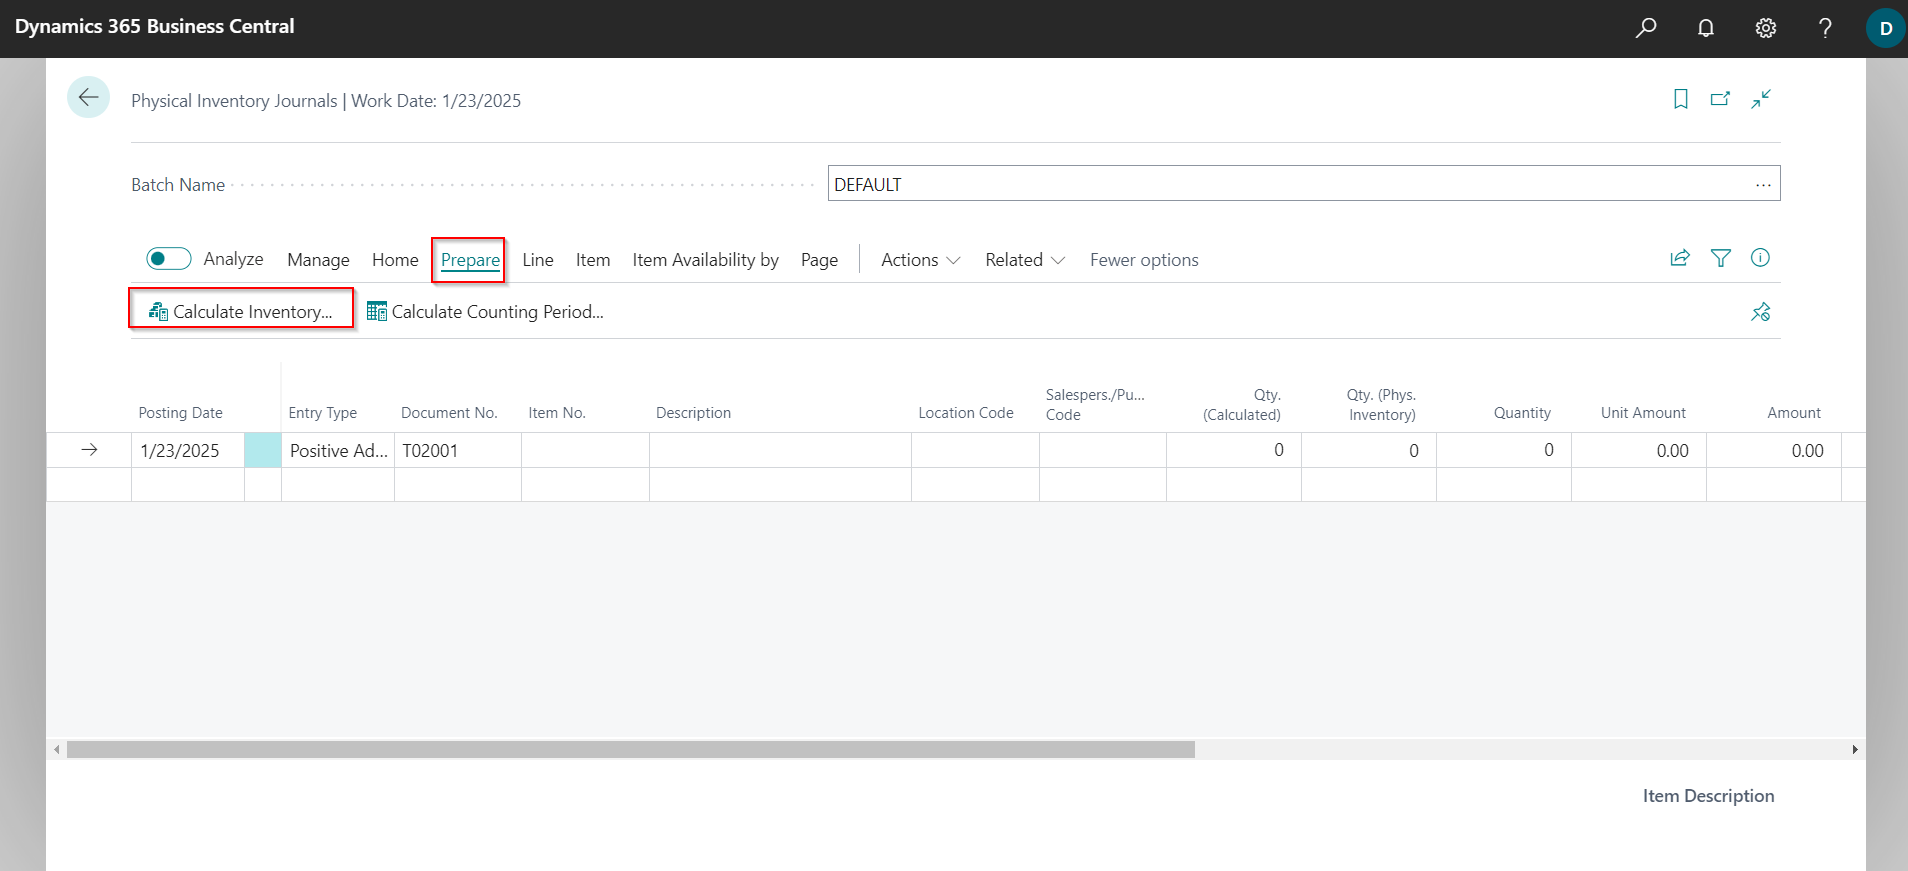Click the empty Location Code cell in first row
The width and height of the screenshot is (1908, 871).
975,451
